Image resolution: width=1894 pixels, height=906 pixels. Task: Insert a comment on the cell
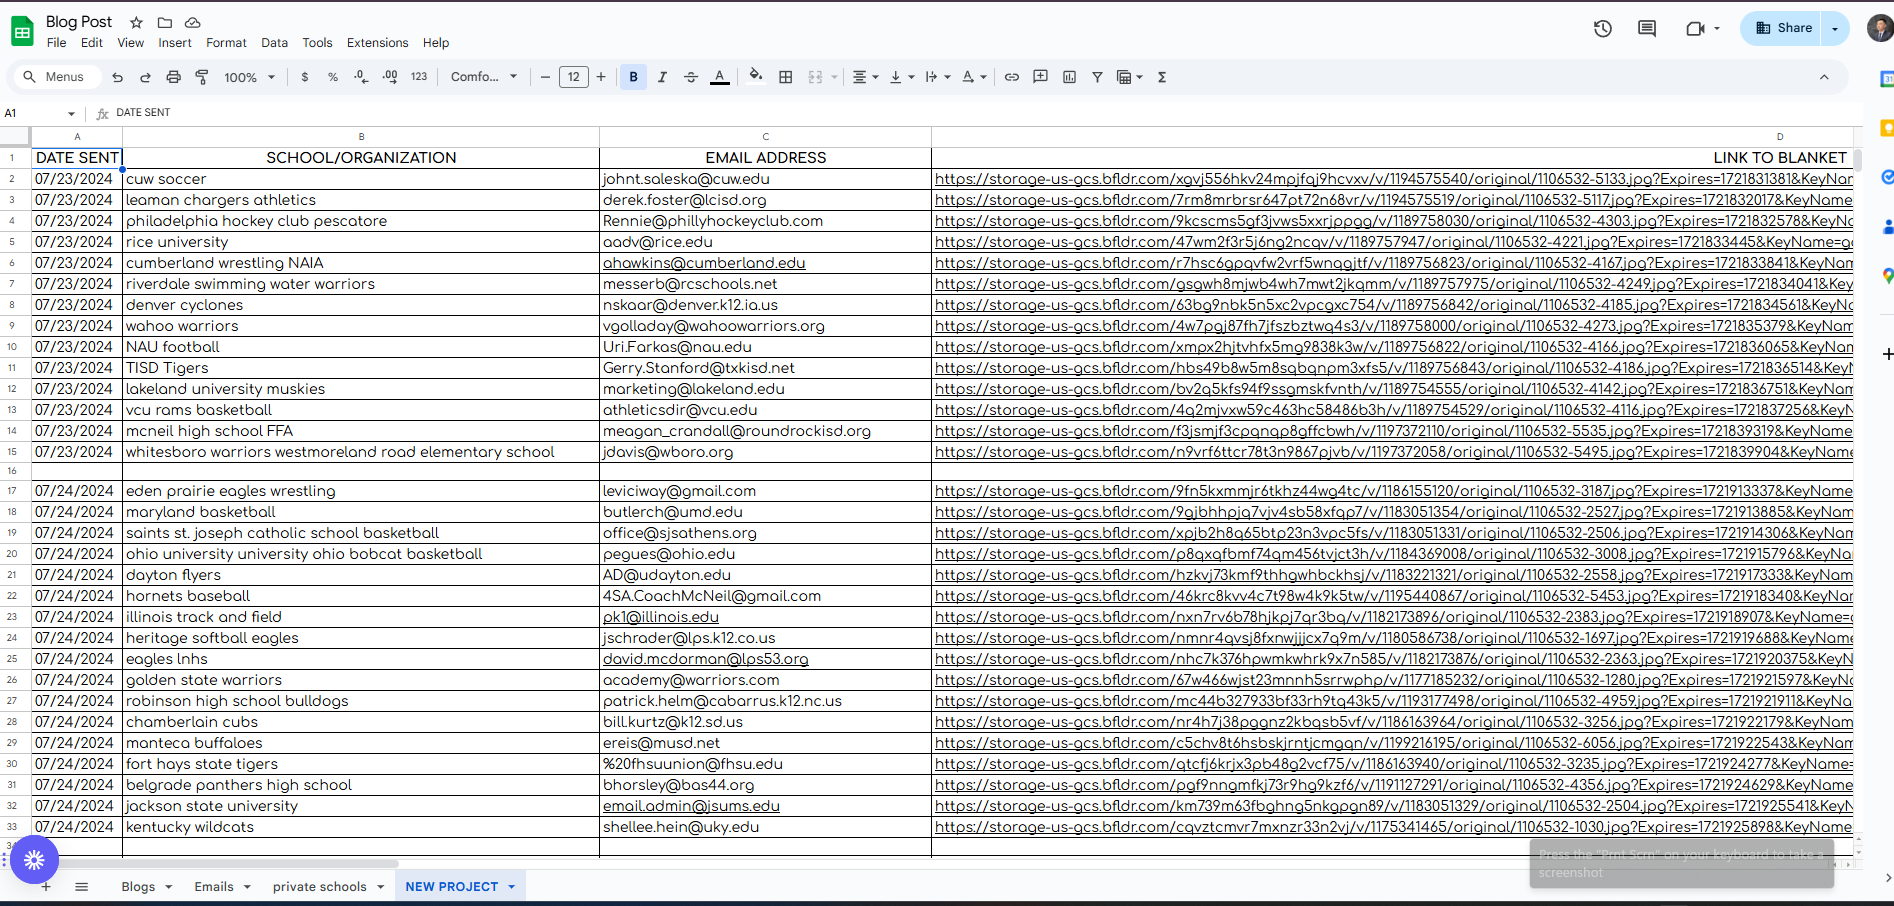1040,76
